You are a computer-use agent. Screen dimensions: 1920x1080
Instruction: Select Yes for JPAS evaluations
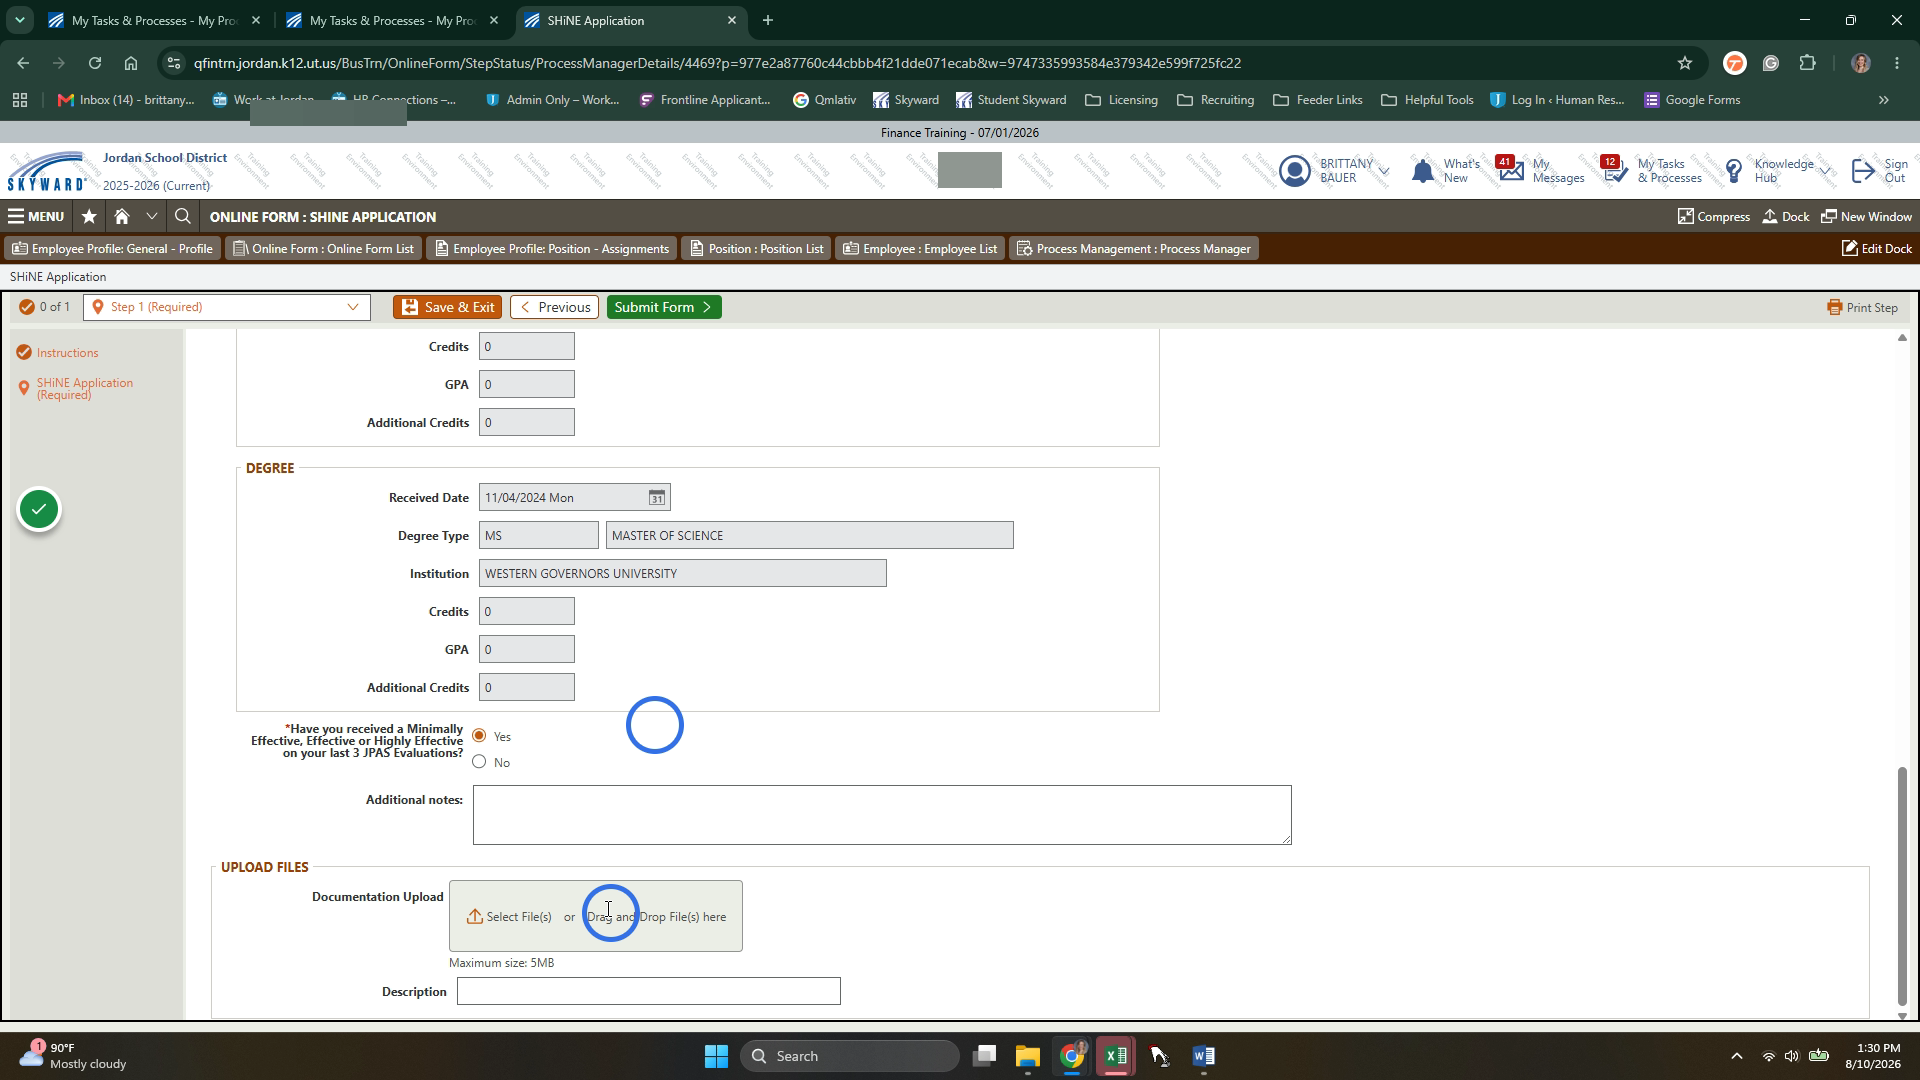pos(479,736)
